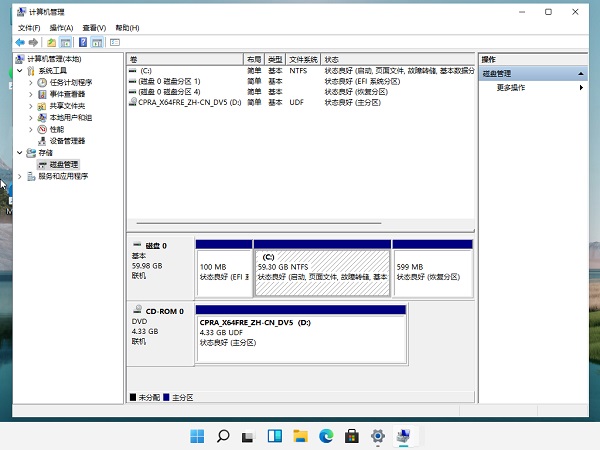Select 设备管理器 in the tree
600x450 pixels.
click(66, 141)
